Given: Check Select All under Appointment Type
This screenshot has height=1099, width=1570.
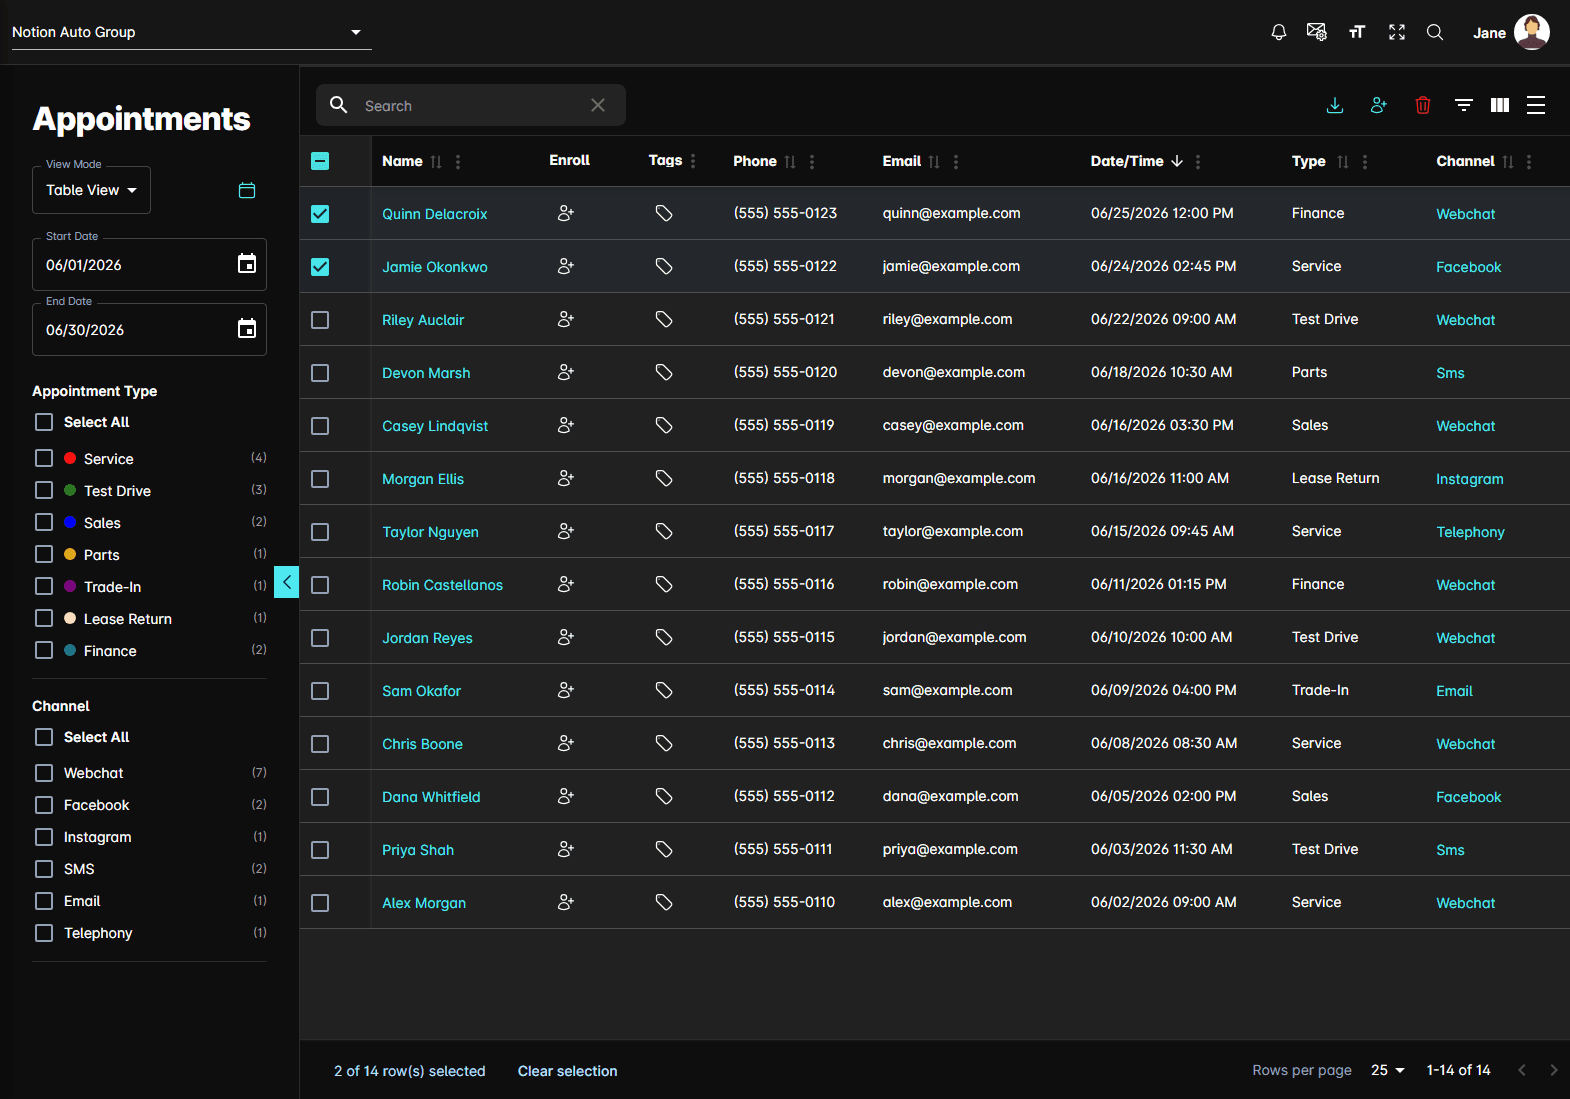Looking at the screenshot, I should tap(44, 422).
